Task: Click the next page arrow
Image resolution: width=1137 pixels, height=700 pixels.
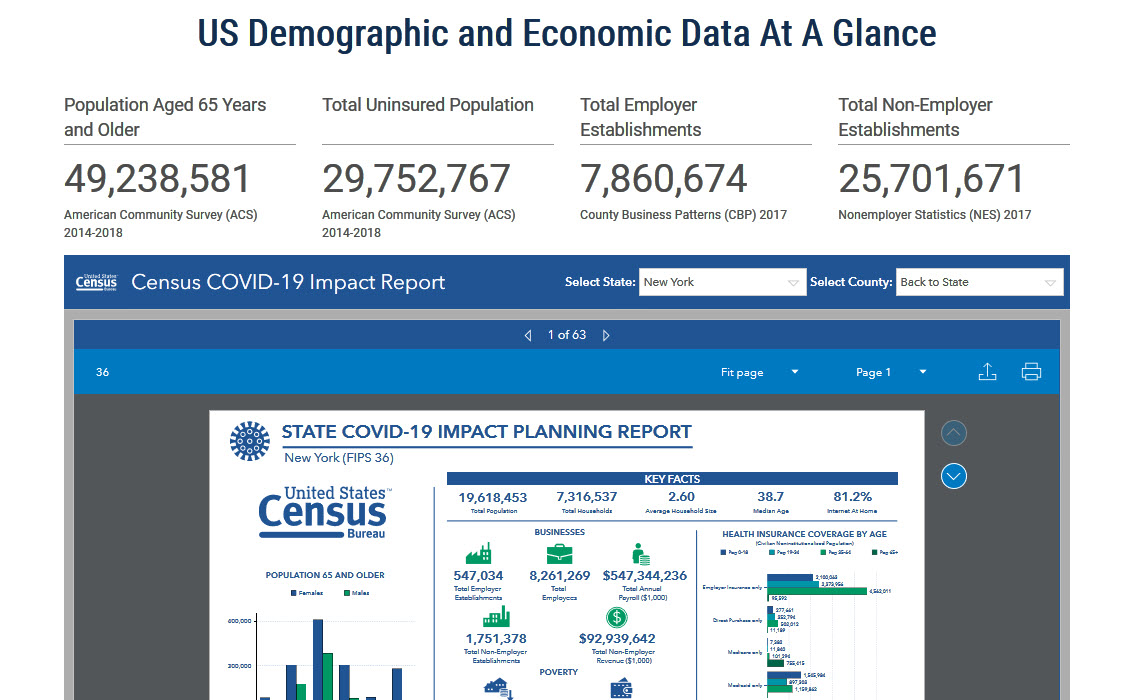Action: point(605,335)
